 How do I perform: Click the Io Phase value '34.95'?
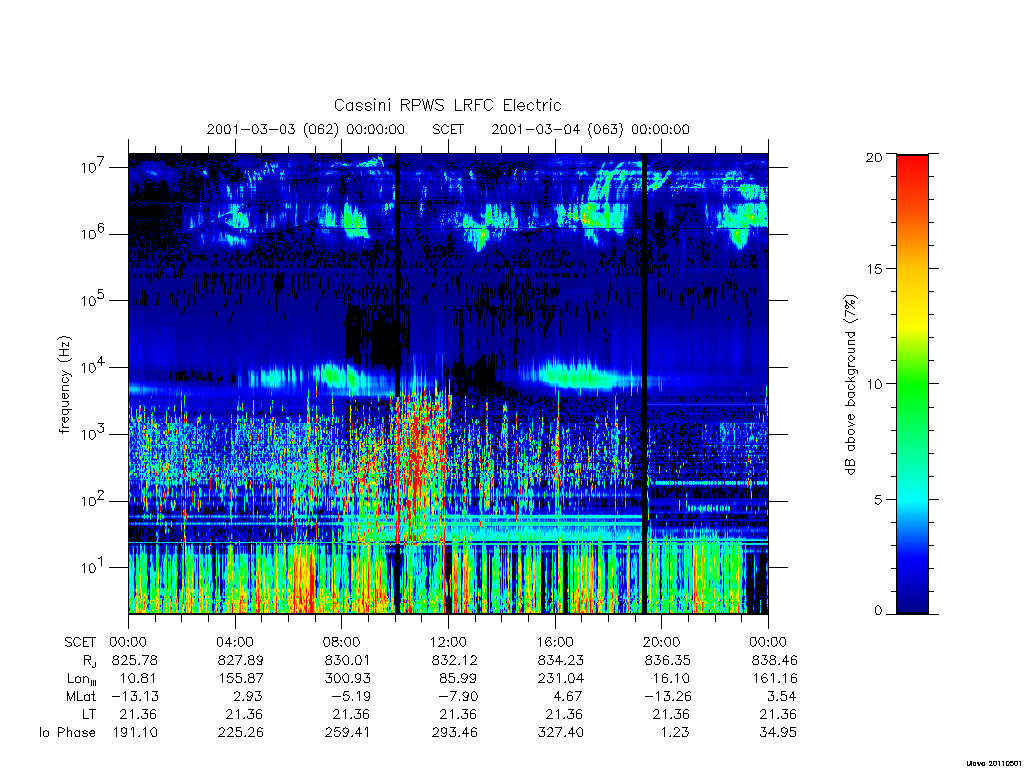tap(778, 732)
